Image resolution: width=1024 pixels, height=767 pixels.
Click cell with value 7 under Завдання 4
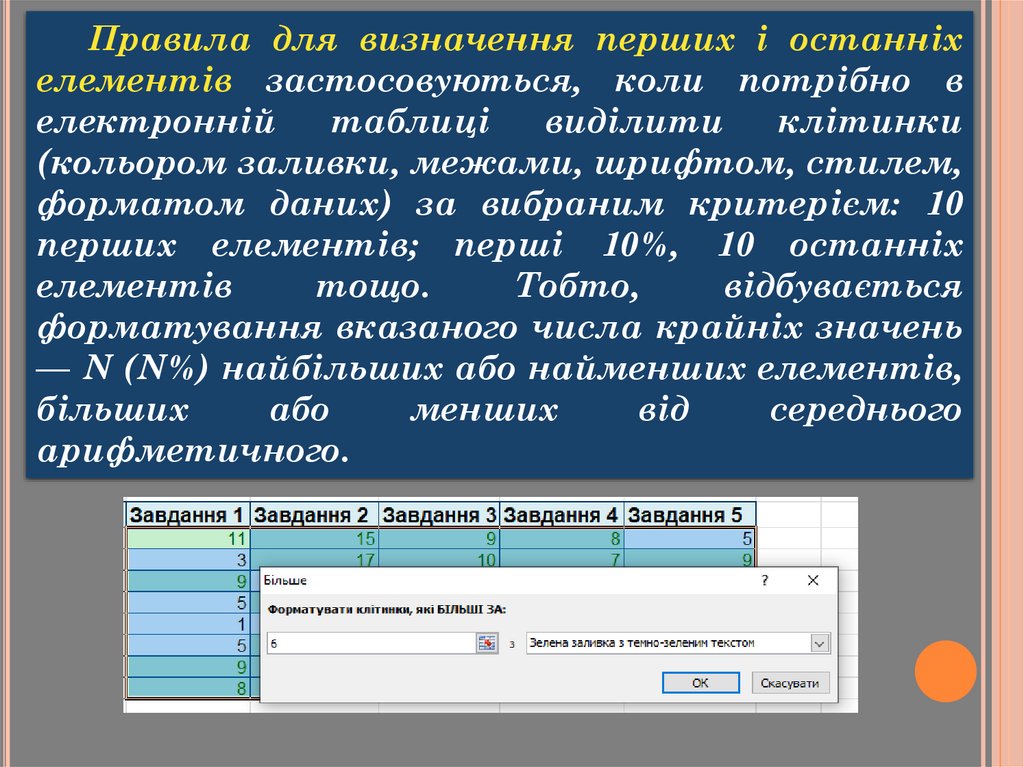pyautogui.click(x=562, y=559)
